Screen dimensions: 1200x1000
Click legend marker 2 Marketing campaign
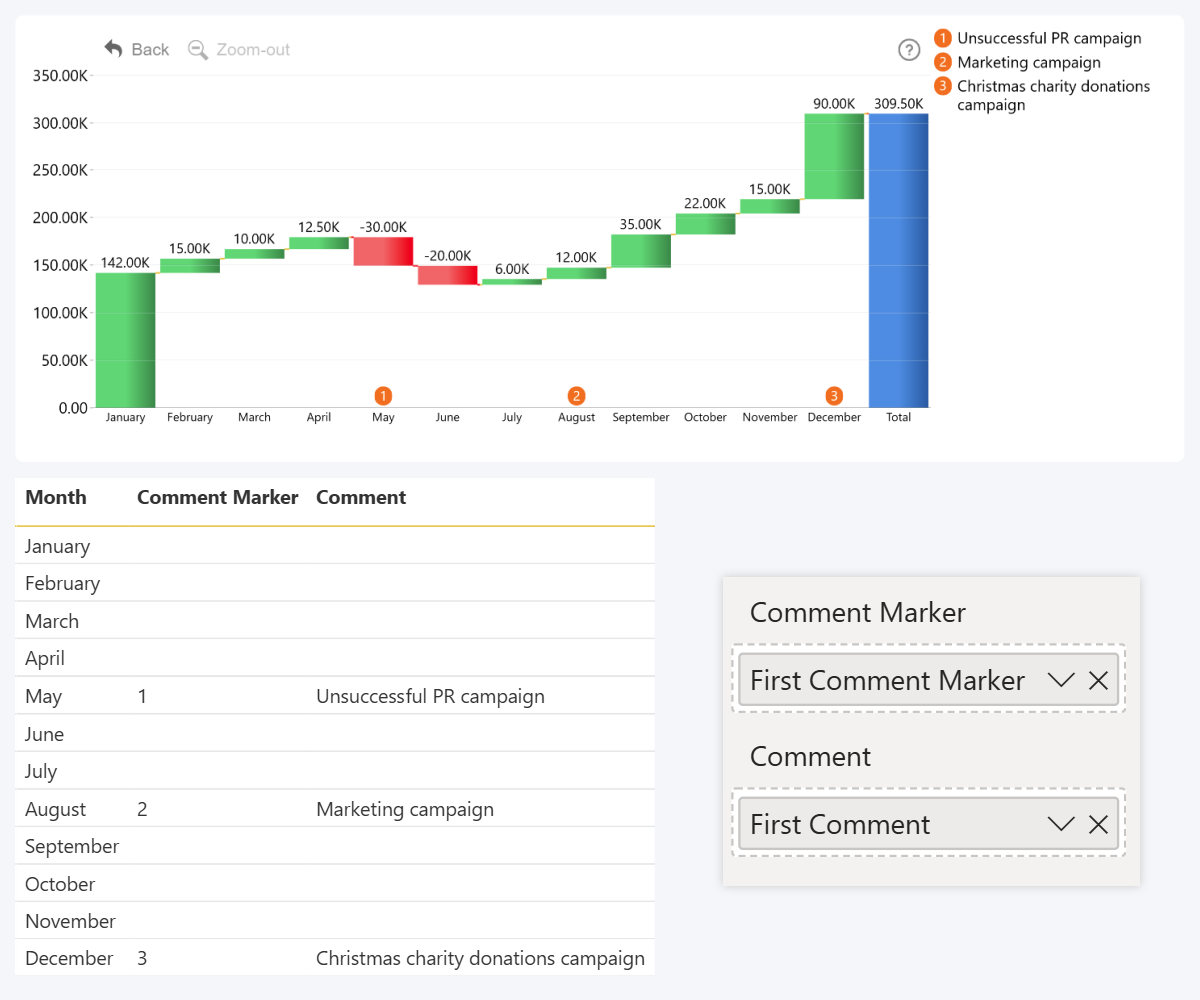coord(942,62)
